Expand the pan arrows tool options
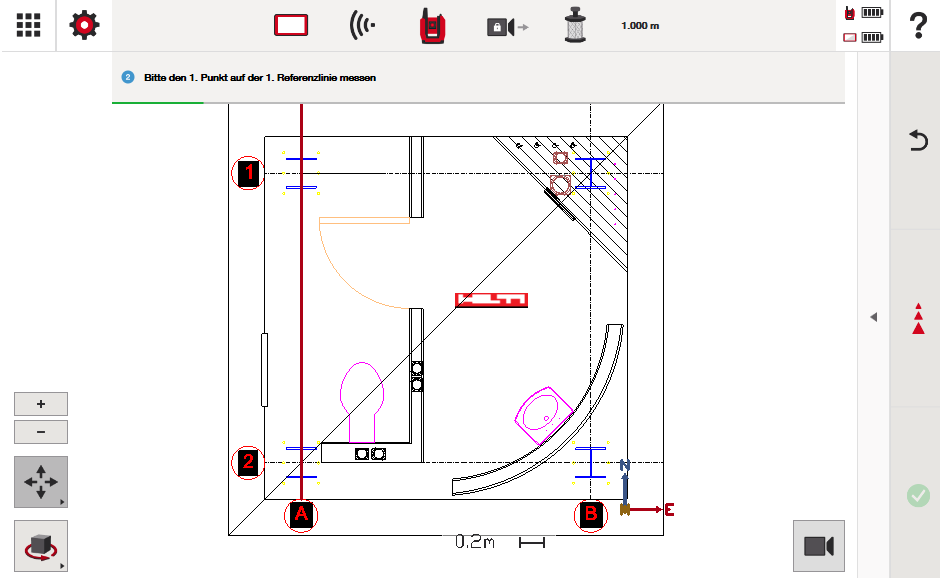The height and width of the screenshot is (578, 940). [41, 482]
